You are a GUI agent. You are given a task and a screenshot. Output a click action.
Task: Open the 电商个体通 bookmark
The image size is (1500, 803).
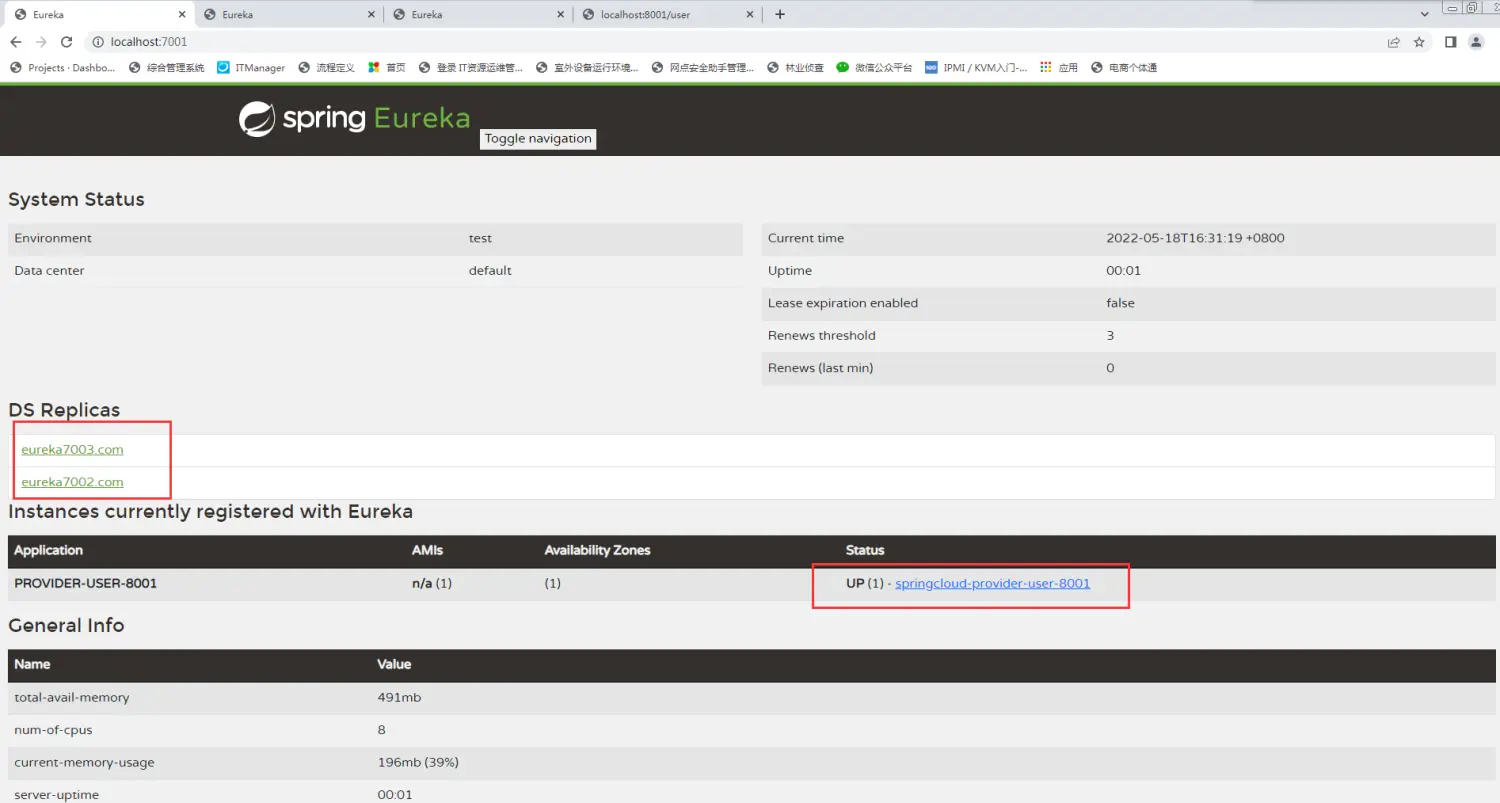pyautogui.click(x=1124, y=68)
